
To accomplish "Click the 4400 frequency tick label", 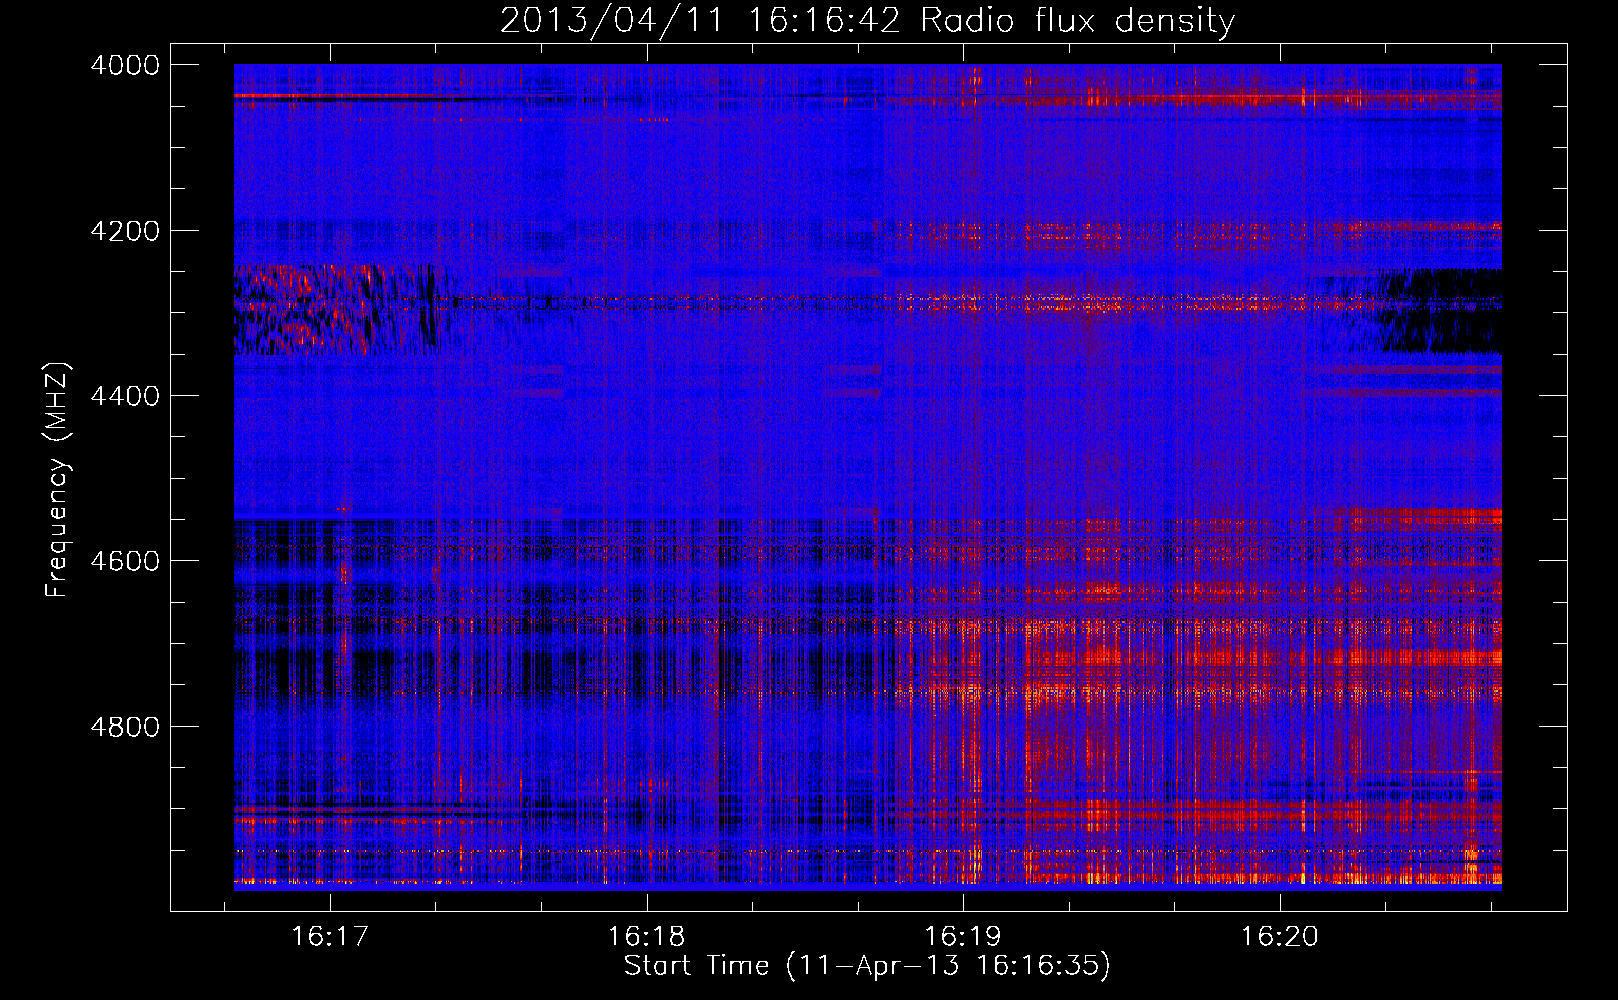I will click(x=125, y=396).
